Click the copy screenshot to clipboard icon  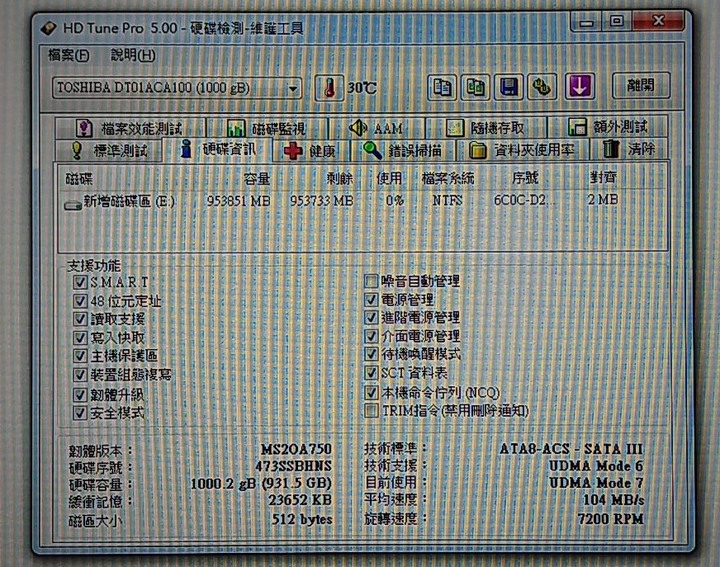(x=475, y=87)
